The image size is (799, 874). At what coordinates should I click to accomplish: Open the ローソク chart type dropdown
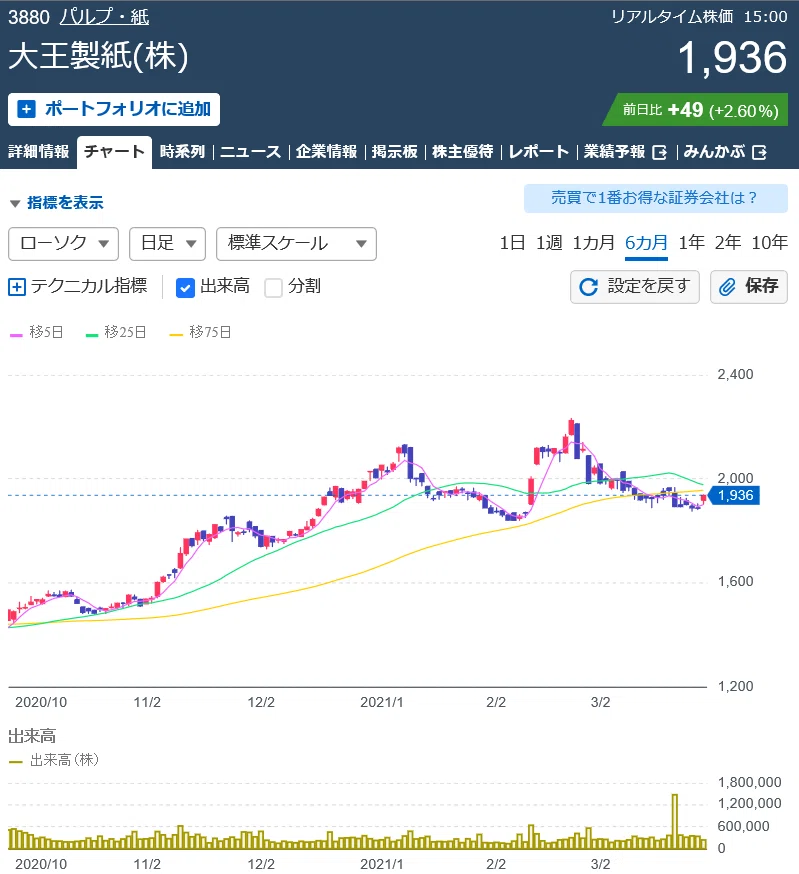click(64, 244)
